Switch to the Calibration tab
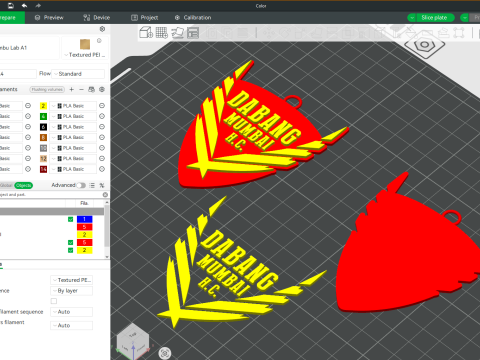Screen dimensions: 480x360 (x=193, y=18)
